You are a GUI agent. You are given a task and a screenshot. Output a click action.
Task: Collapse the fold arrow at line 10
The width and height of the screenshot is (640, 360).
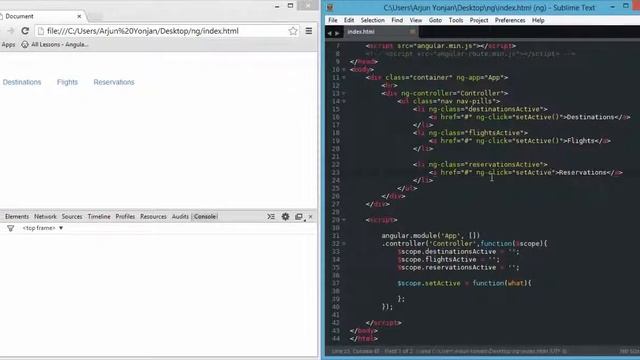pos(344,69)
